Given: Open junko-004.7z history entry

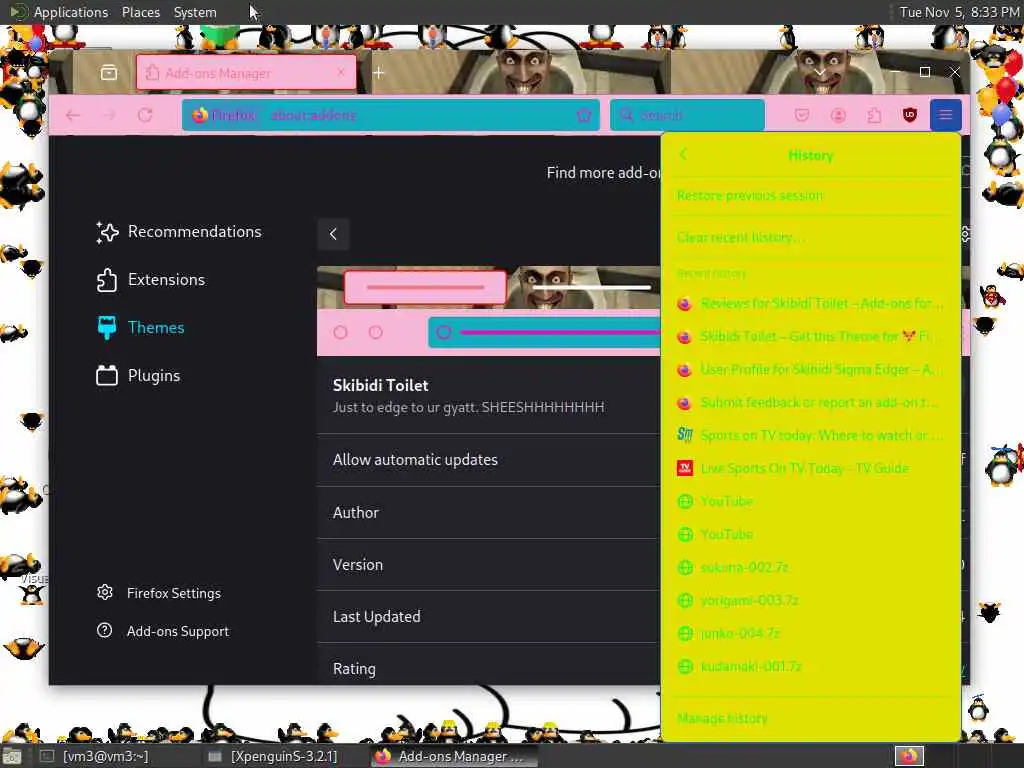Looking at the screenshot, I should click(x=810, y=633).
